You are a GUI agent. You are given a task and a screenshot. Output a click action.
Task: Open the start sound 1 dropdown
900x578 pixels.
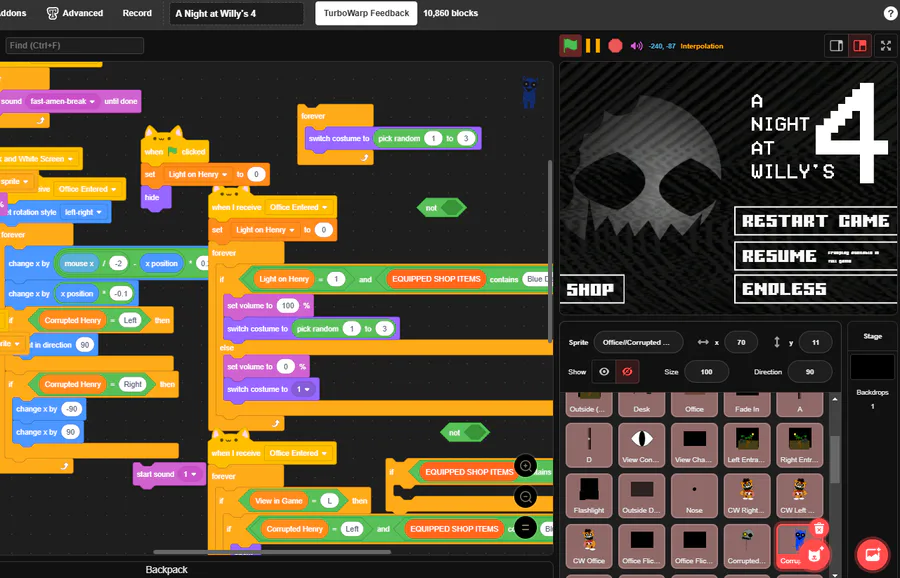189,474
